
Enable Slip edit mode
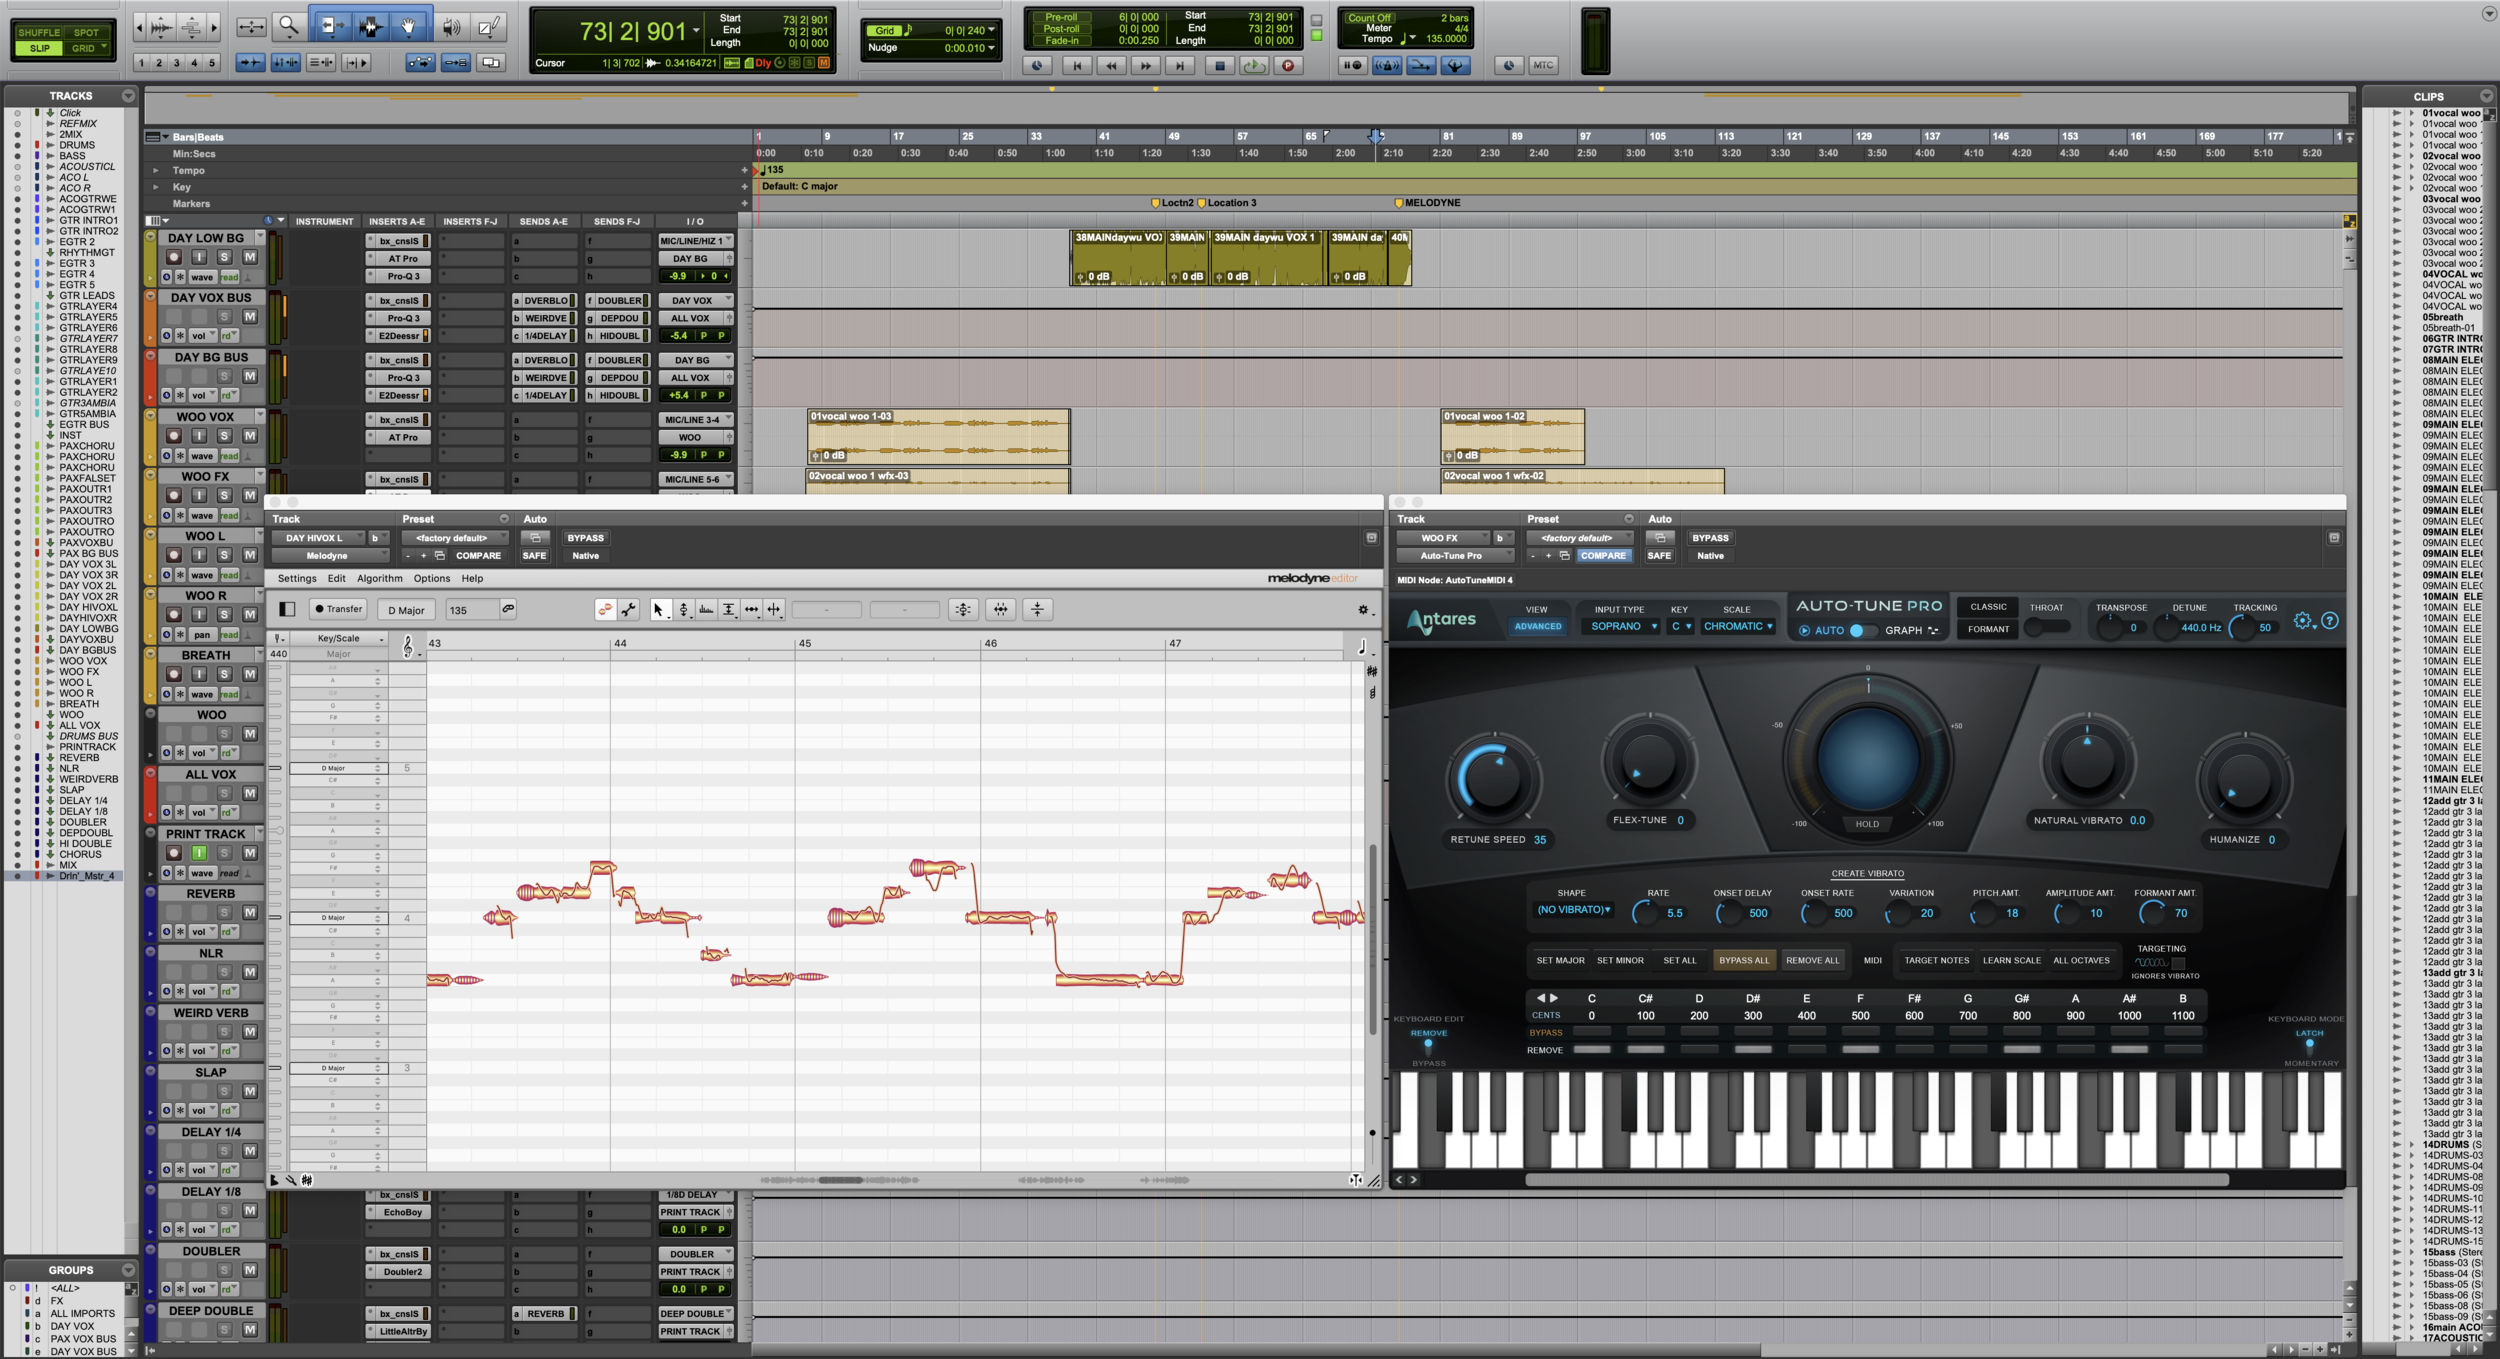pos(40,48)
